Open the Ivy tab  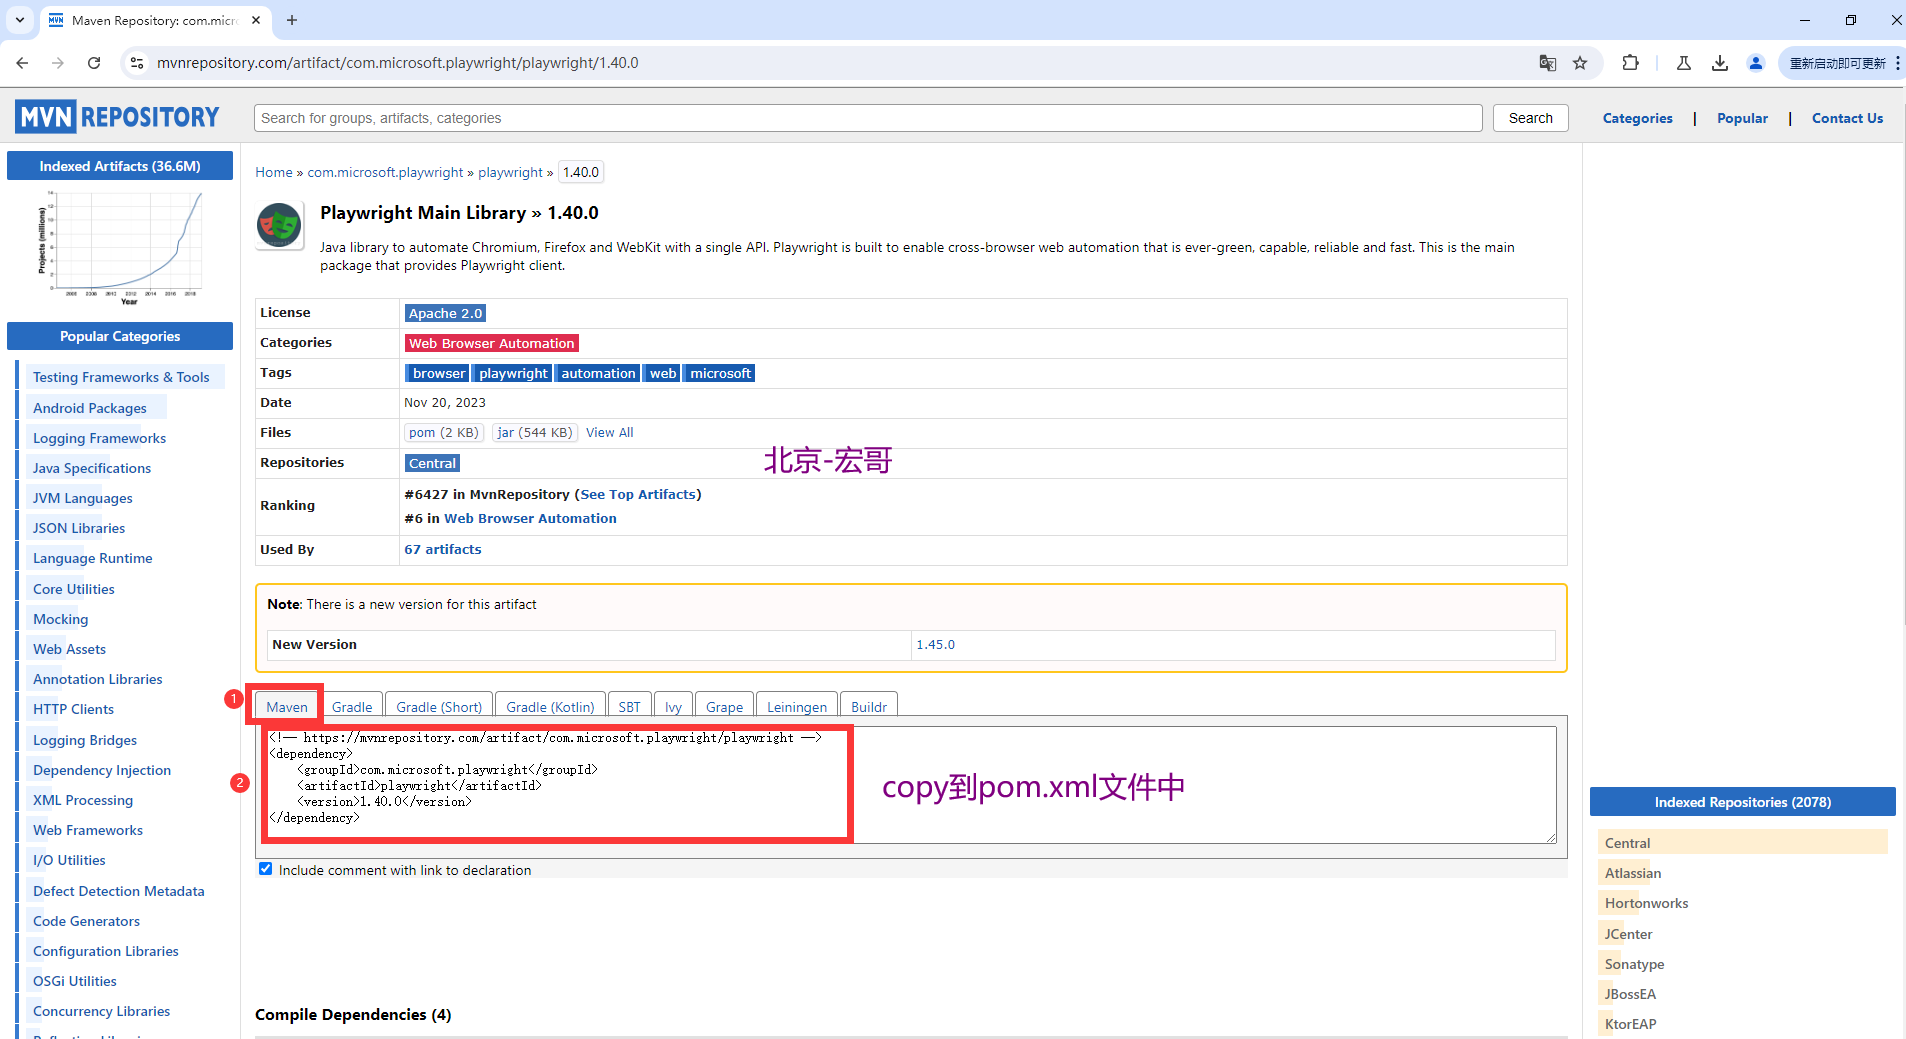(x=673, y=706)
